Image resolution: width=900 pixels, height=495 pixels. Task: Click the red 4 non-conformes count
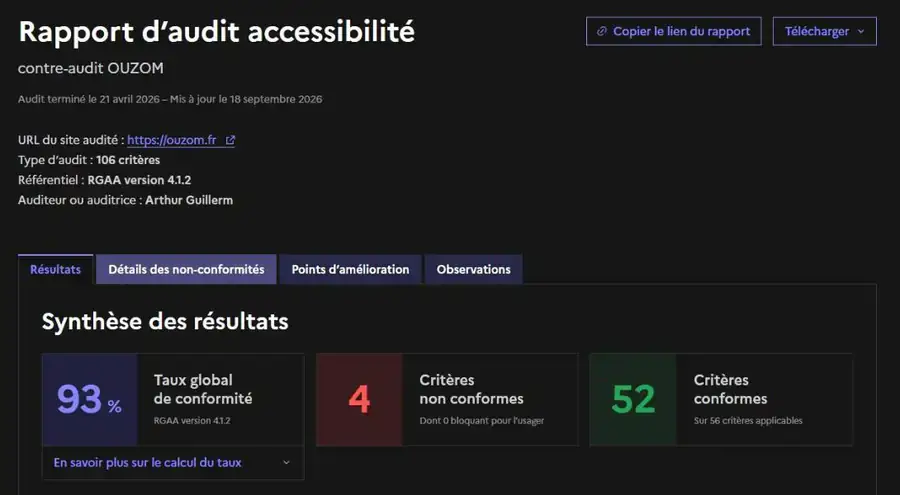[359, 400]
